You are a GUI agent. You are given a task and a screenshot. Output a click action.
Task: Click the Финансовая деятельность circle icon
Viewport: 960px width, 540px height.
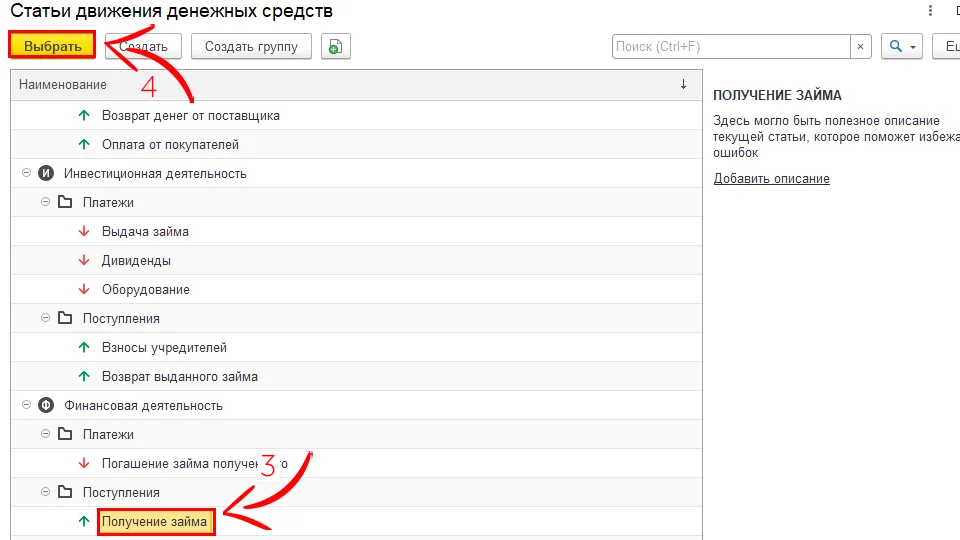tap(46, 405)
